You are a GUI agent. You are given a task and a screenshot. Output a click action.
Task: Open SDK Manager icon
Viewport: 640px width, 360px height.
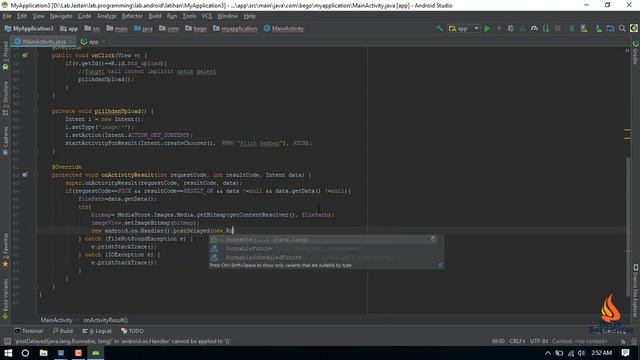pos(598,29)
